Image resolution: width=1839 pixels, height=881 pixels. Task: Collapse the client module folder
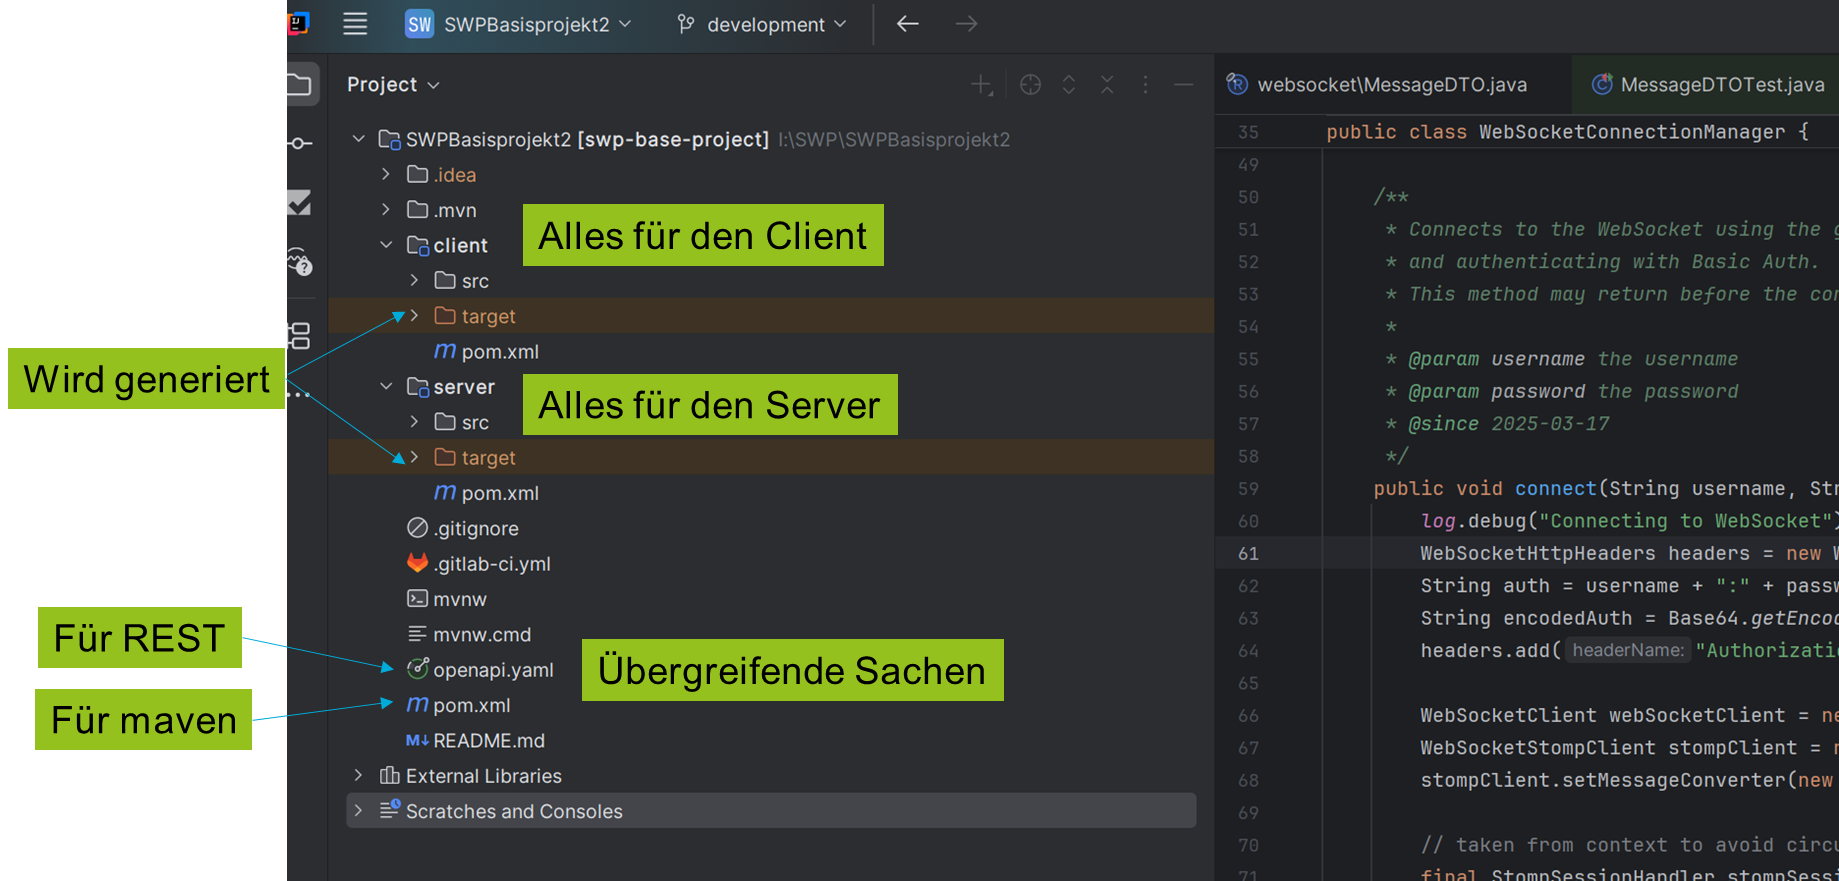pos(386,246)
